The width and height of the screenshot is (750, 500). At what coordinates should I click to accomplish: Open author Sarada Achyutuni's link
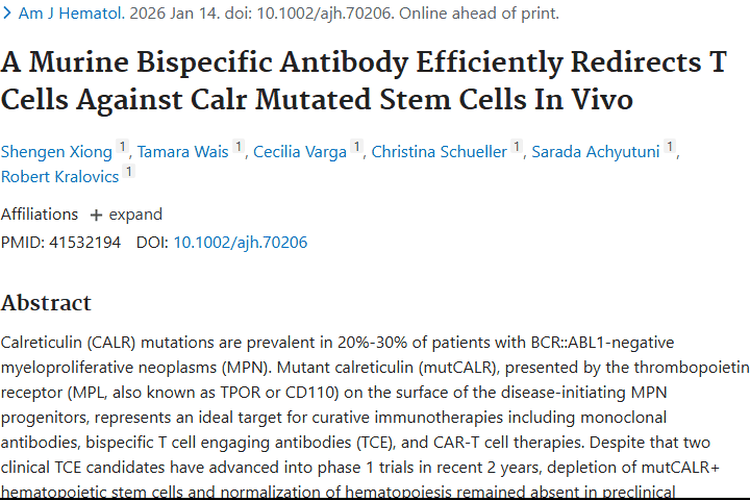pos(596,152)
